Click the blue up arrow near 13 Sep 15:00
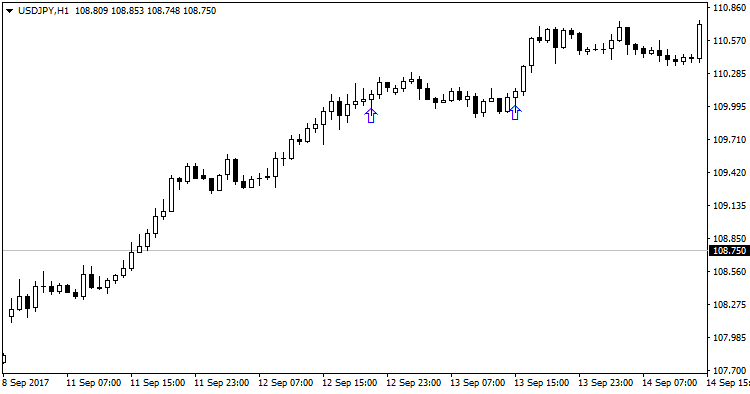Image resolution: width=750 pixels, height=394 pixels. point(515,112)
